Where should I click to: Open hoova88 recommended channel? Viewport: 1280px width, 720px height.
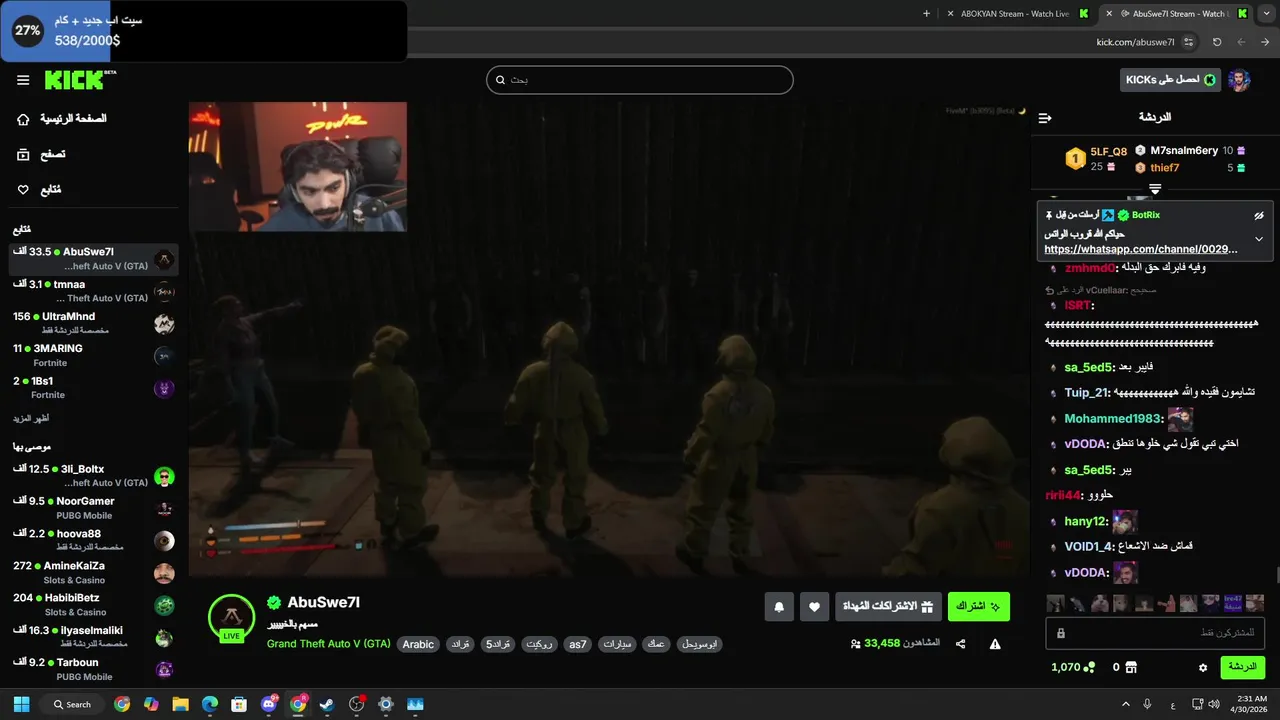click(x=94, y=540)
